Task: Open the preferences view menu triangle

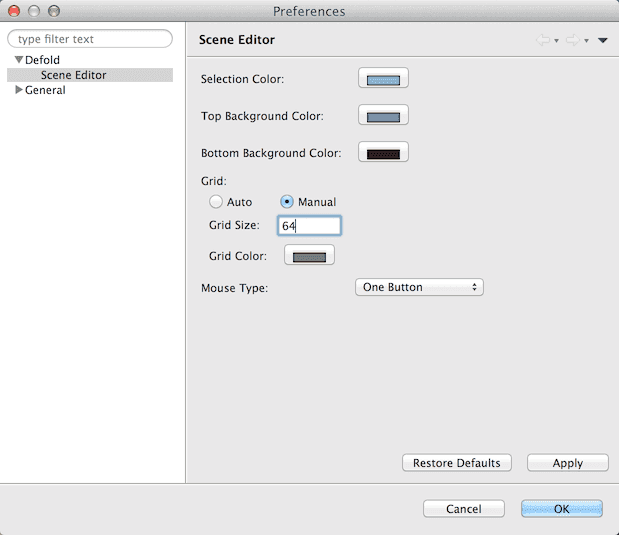Action: (x=603, y=40)
